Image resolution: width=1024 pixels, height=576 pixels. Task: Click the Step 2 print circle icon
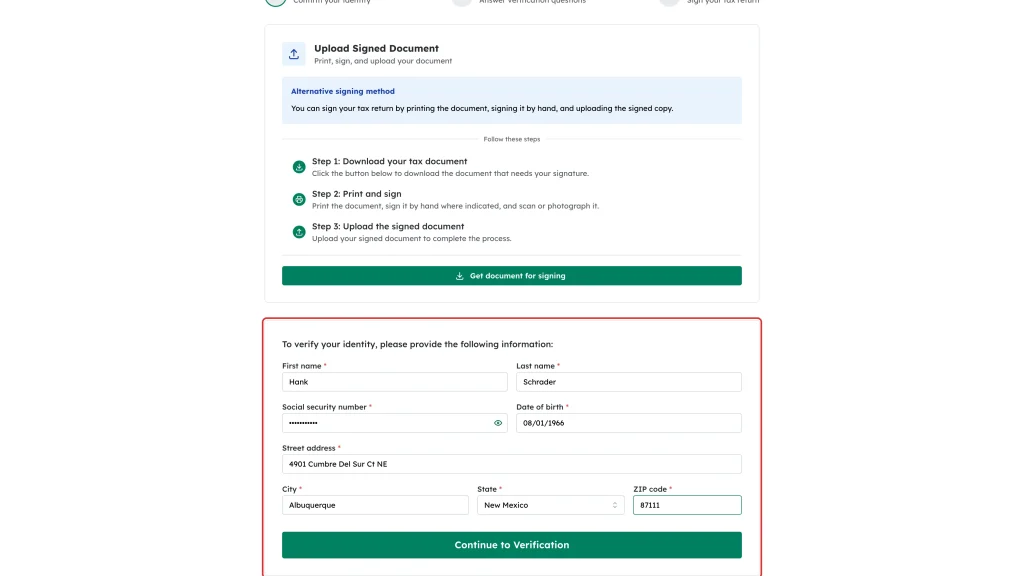click(x=299, y=199)
